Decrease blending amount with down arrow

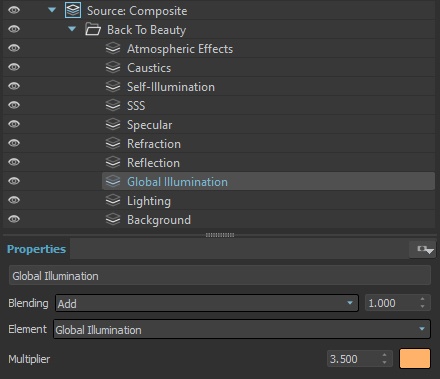[x=423, y=307]
